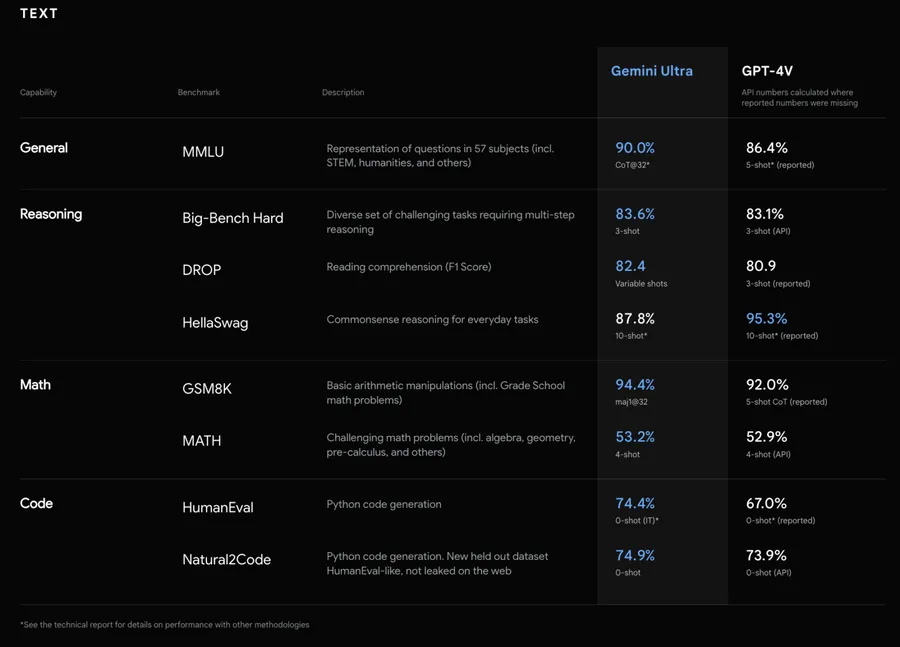
Task: Click Gemini's 90.0% MMLU score
Action: (634, 146)
